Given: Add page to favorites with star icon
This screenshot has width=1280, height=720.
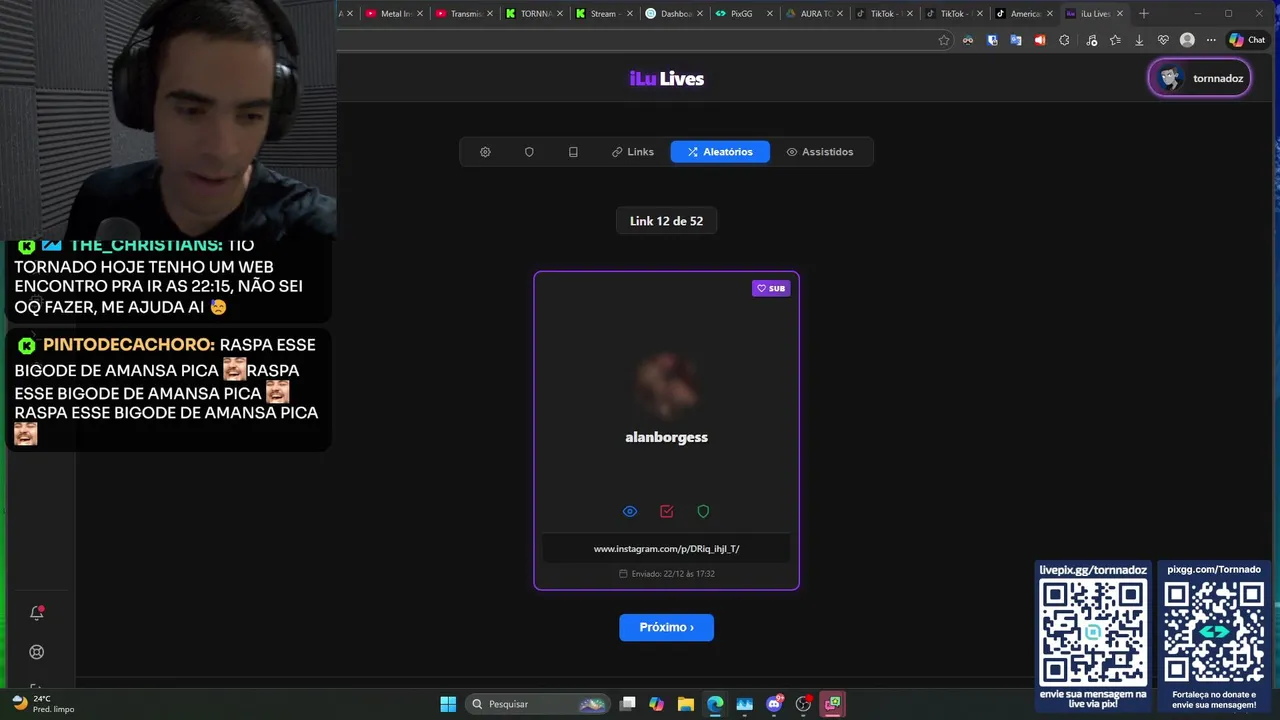Looking at the screenshot, I should (943, 40).
